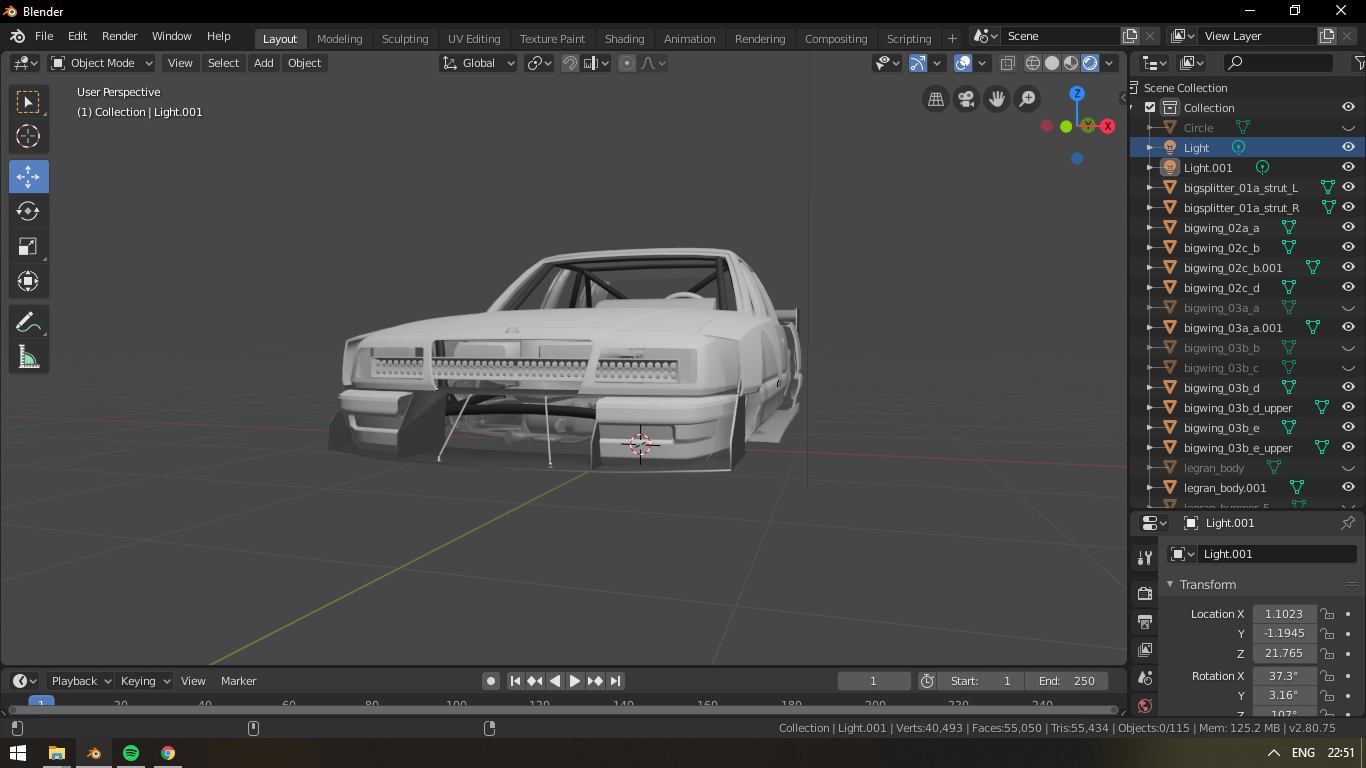Open the Scene properties tab

click(1145, 678)
